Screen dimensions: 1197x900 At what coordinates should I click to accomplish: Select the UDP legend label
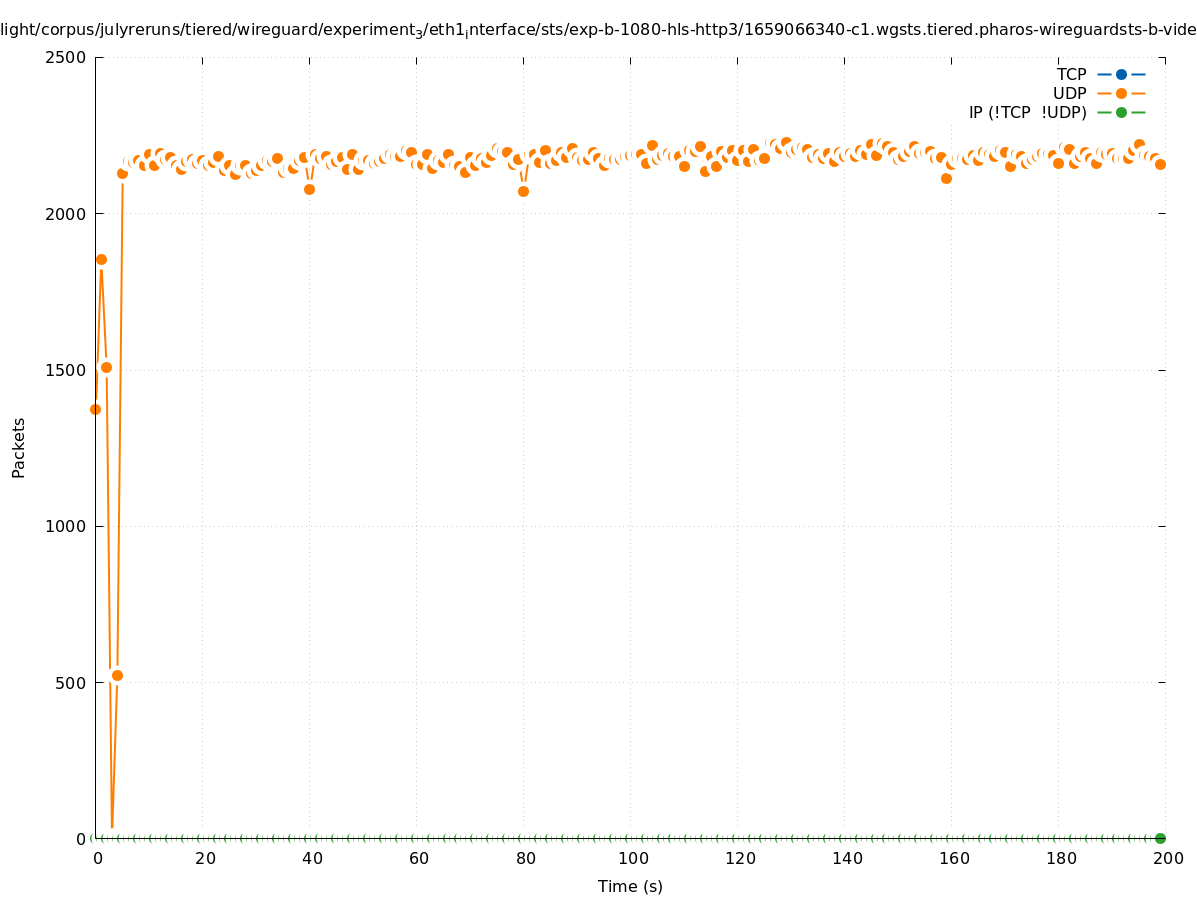click(1069, 93)
